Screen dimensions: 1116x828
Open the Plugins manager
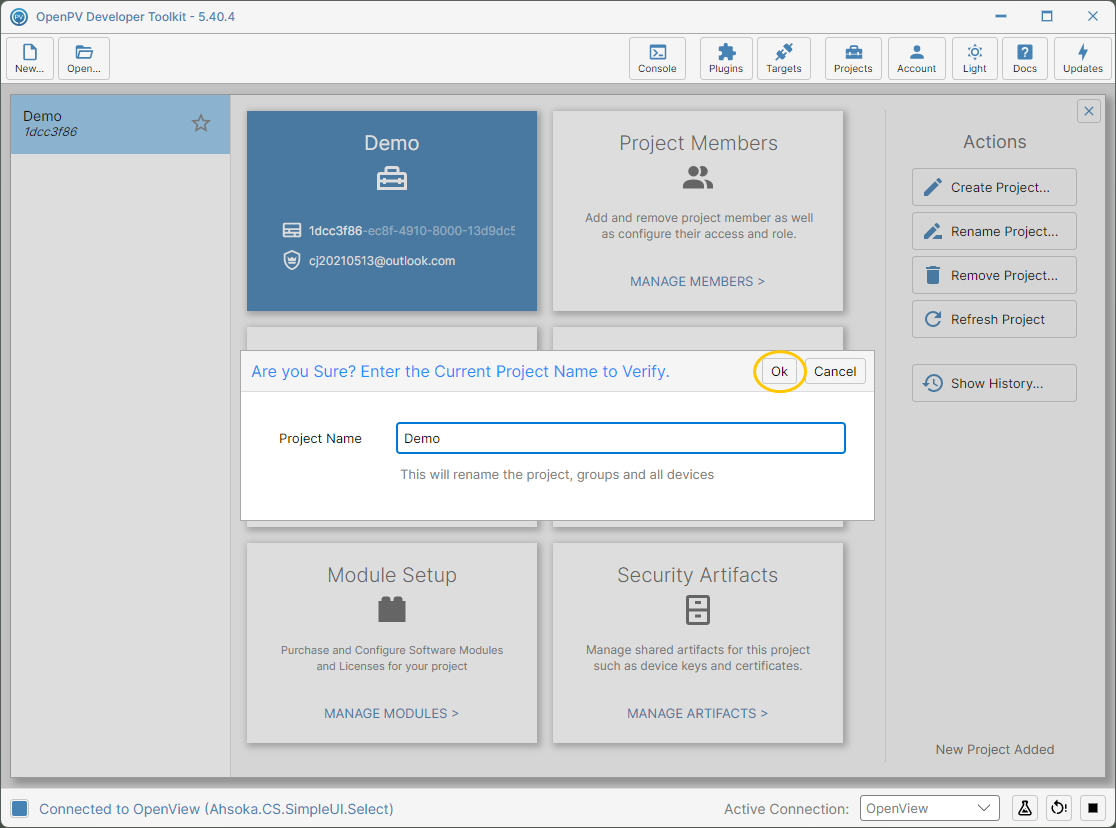point(726,58)
